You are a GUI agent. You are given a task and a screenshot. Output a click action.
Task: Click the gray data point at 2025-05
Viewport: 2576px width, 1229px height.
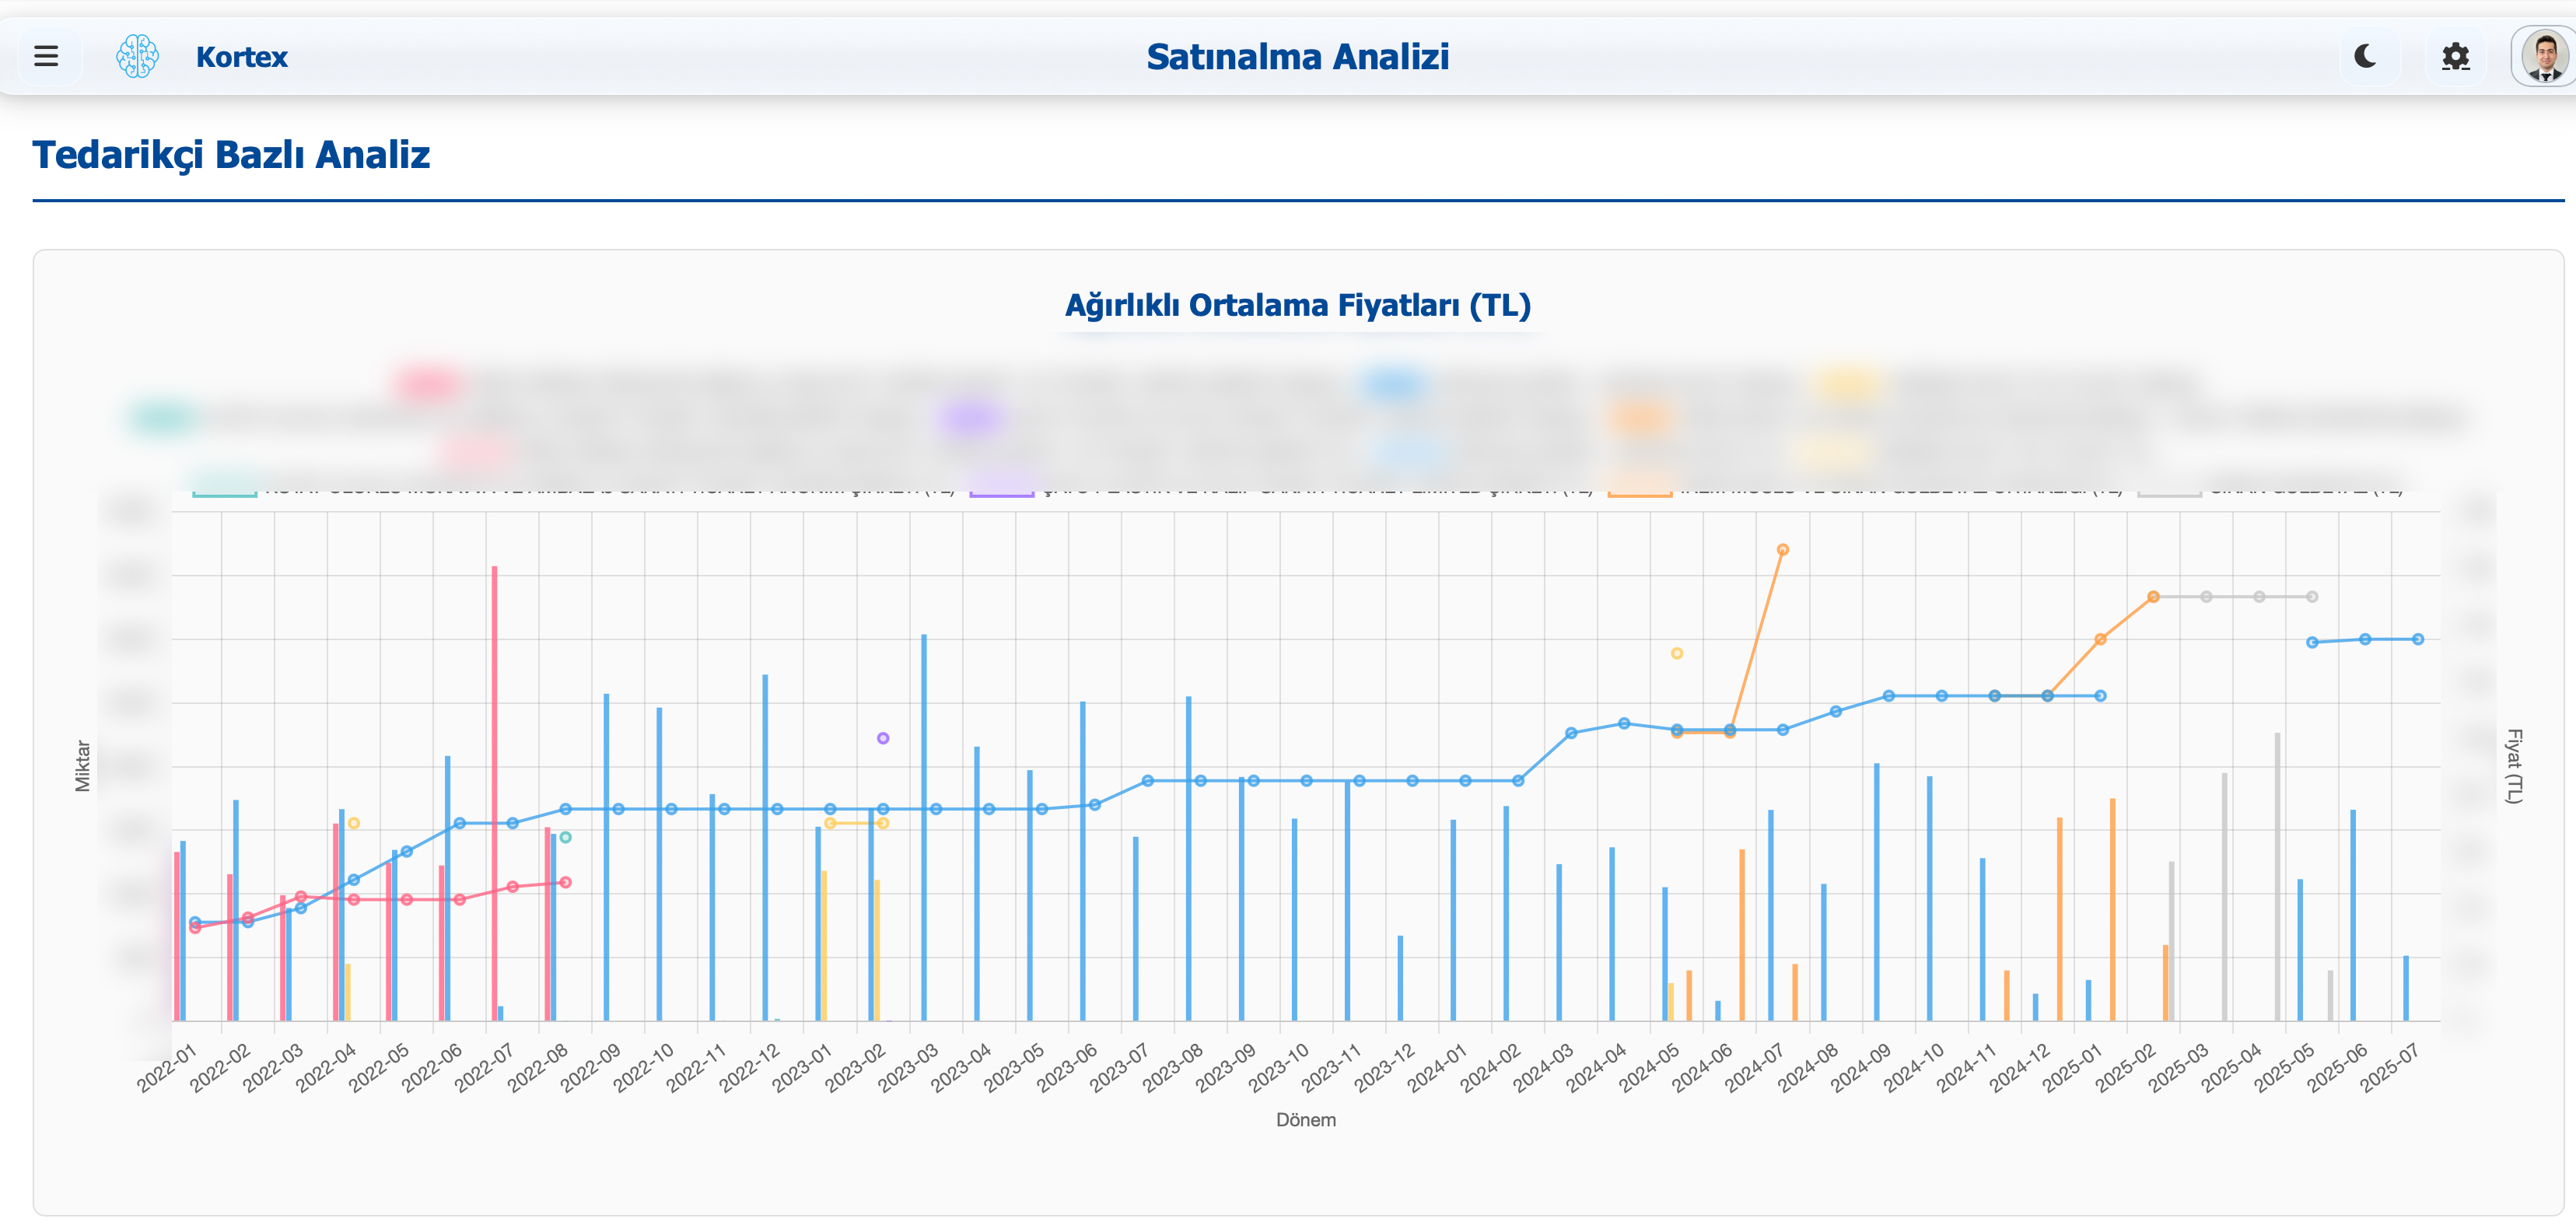[2312, 597]
